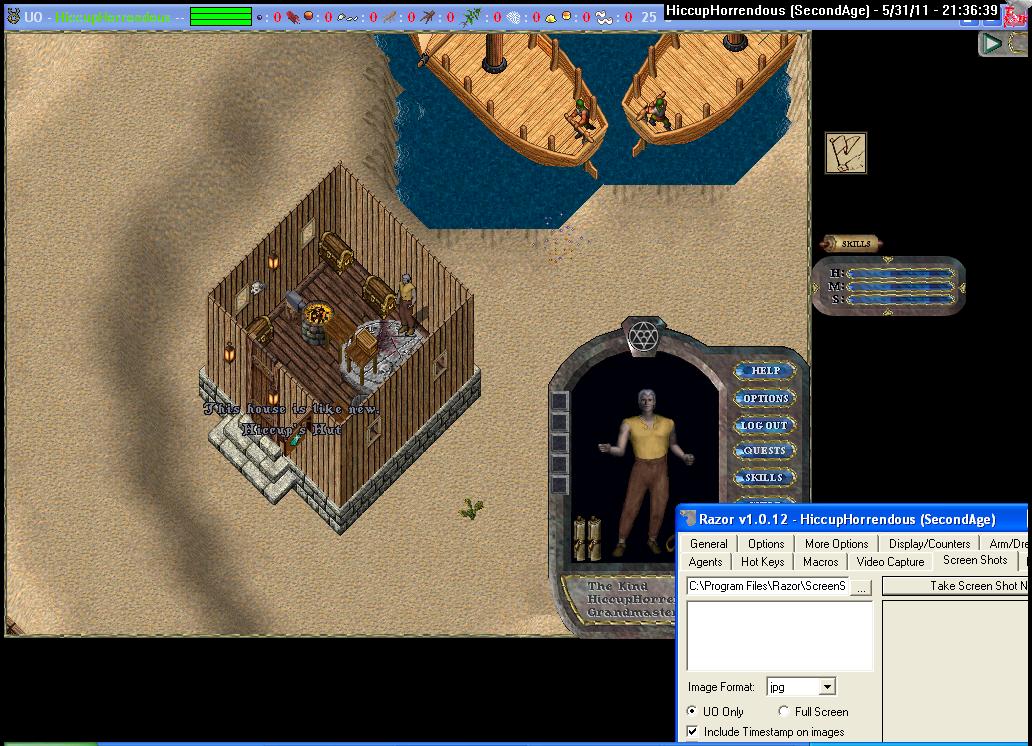Open the rolled Skills scroll gump
The height and width of the screenshot is (746, 1032).
click(x=852, y=243)
